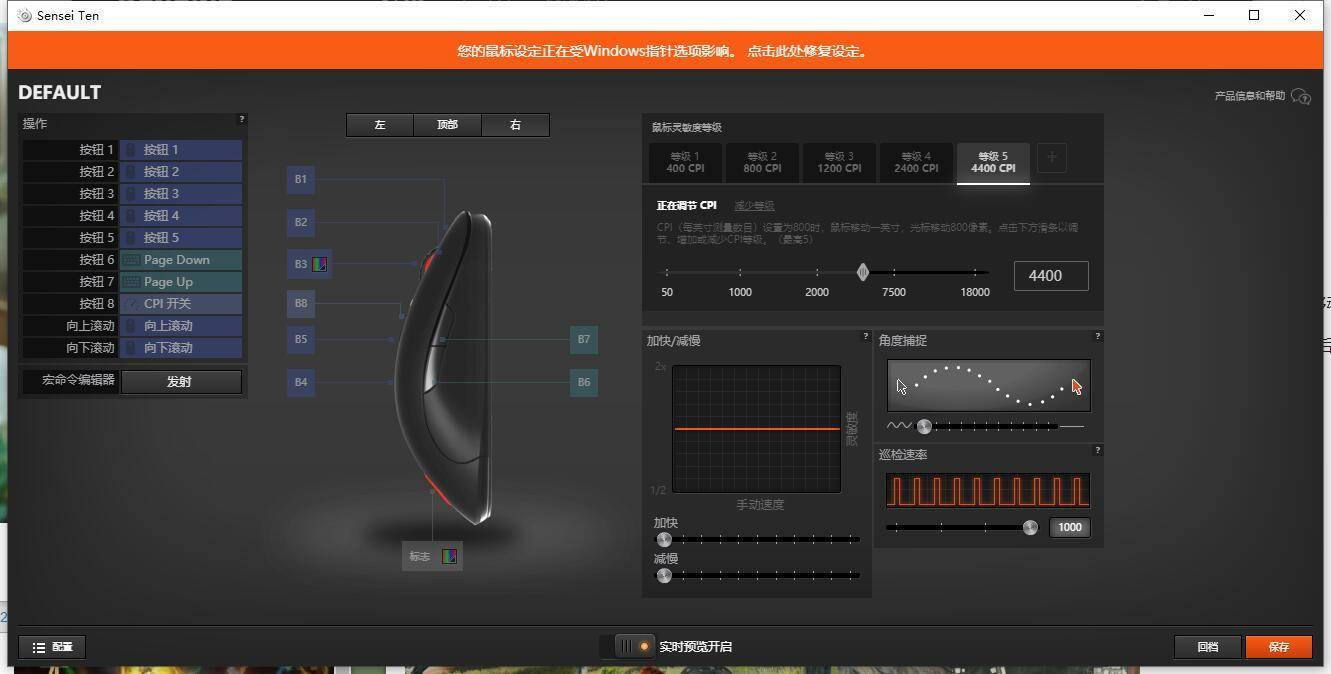Select 等级 5 4400 CPI tab
1331x674 pixels.
pos(993,162)
